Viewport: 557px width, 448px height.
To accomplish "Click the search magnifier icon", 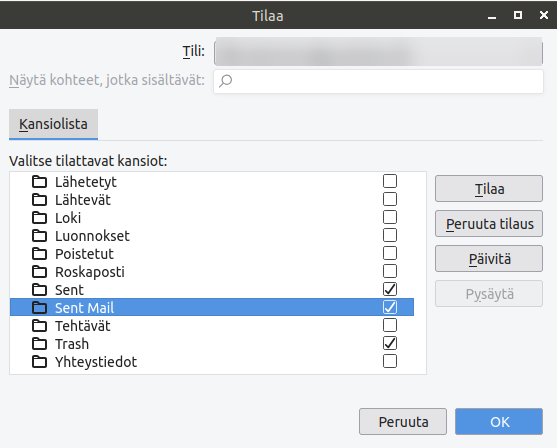I will [226, 81].
